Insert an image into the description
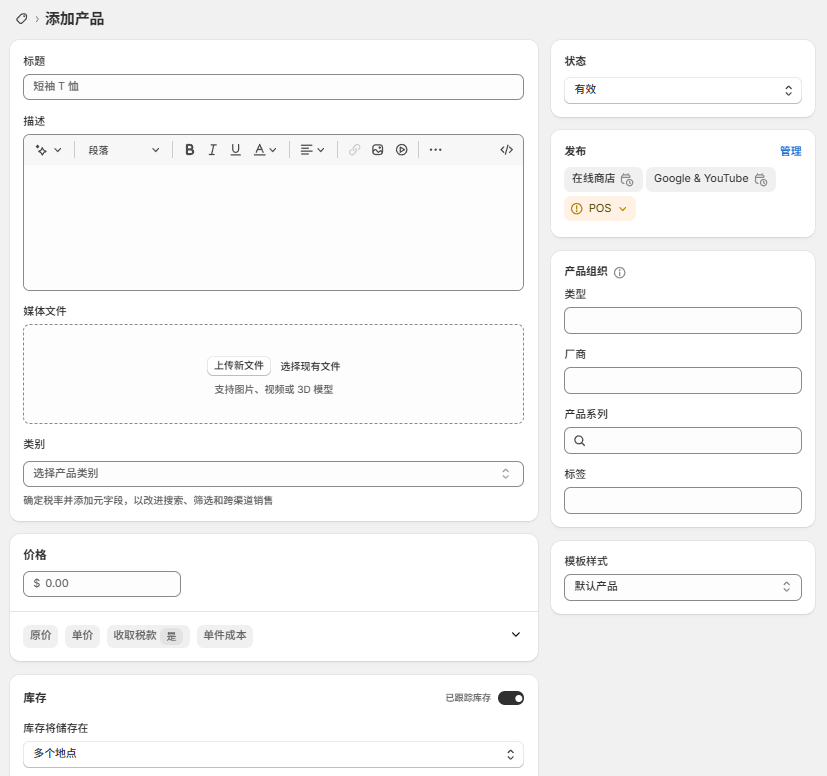The height and width of the screenshot is (776, 827). [x=377, y=149]
